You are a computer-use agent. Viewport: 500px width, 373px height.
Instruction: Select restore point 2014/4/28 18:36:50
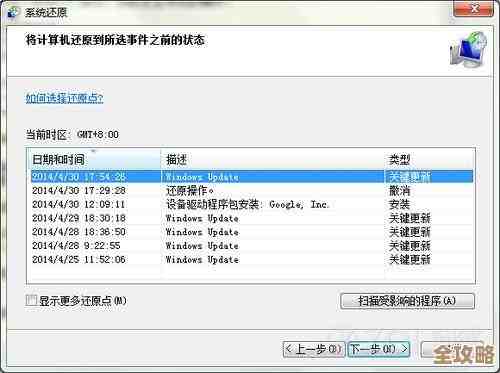tap(252, 232)
